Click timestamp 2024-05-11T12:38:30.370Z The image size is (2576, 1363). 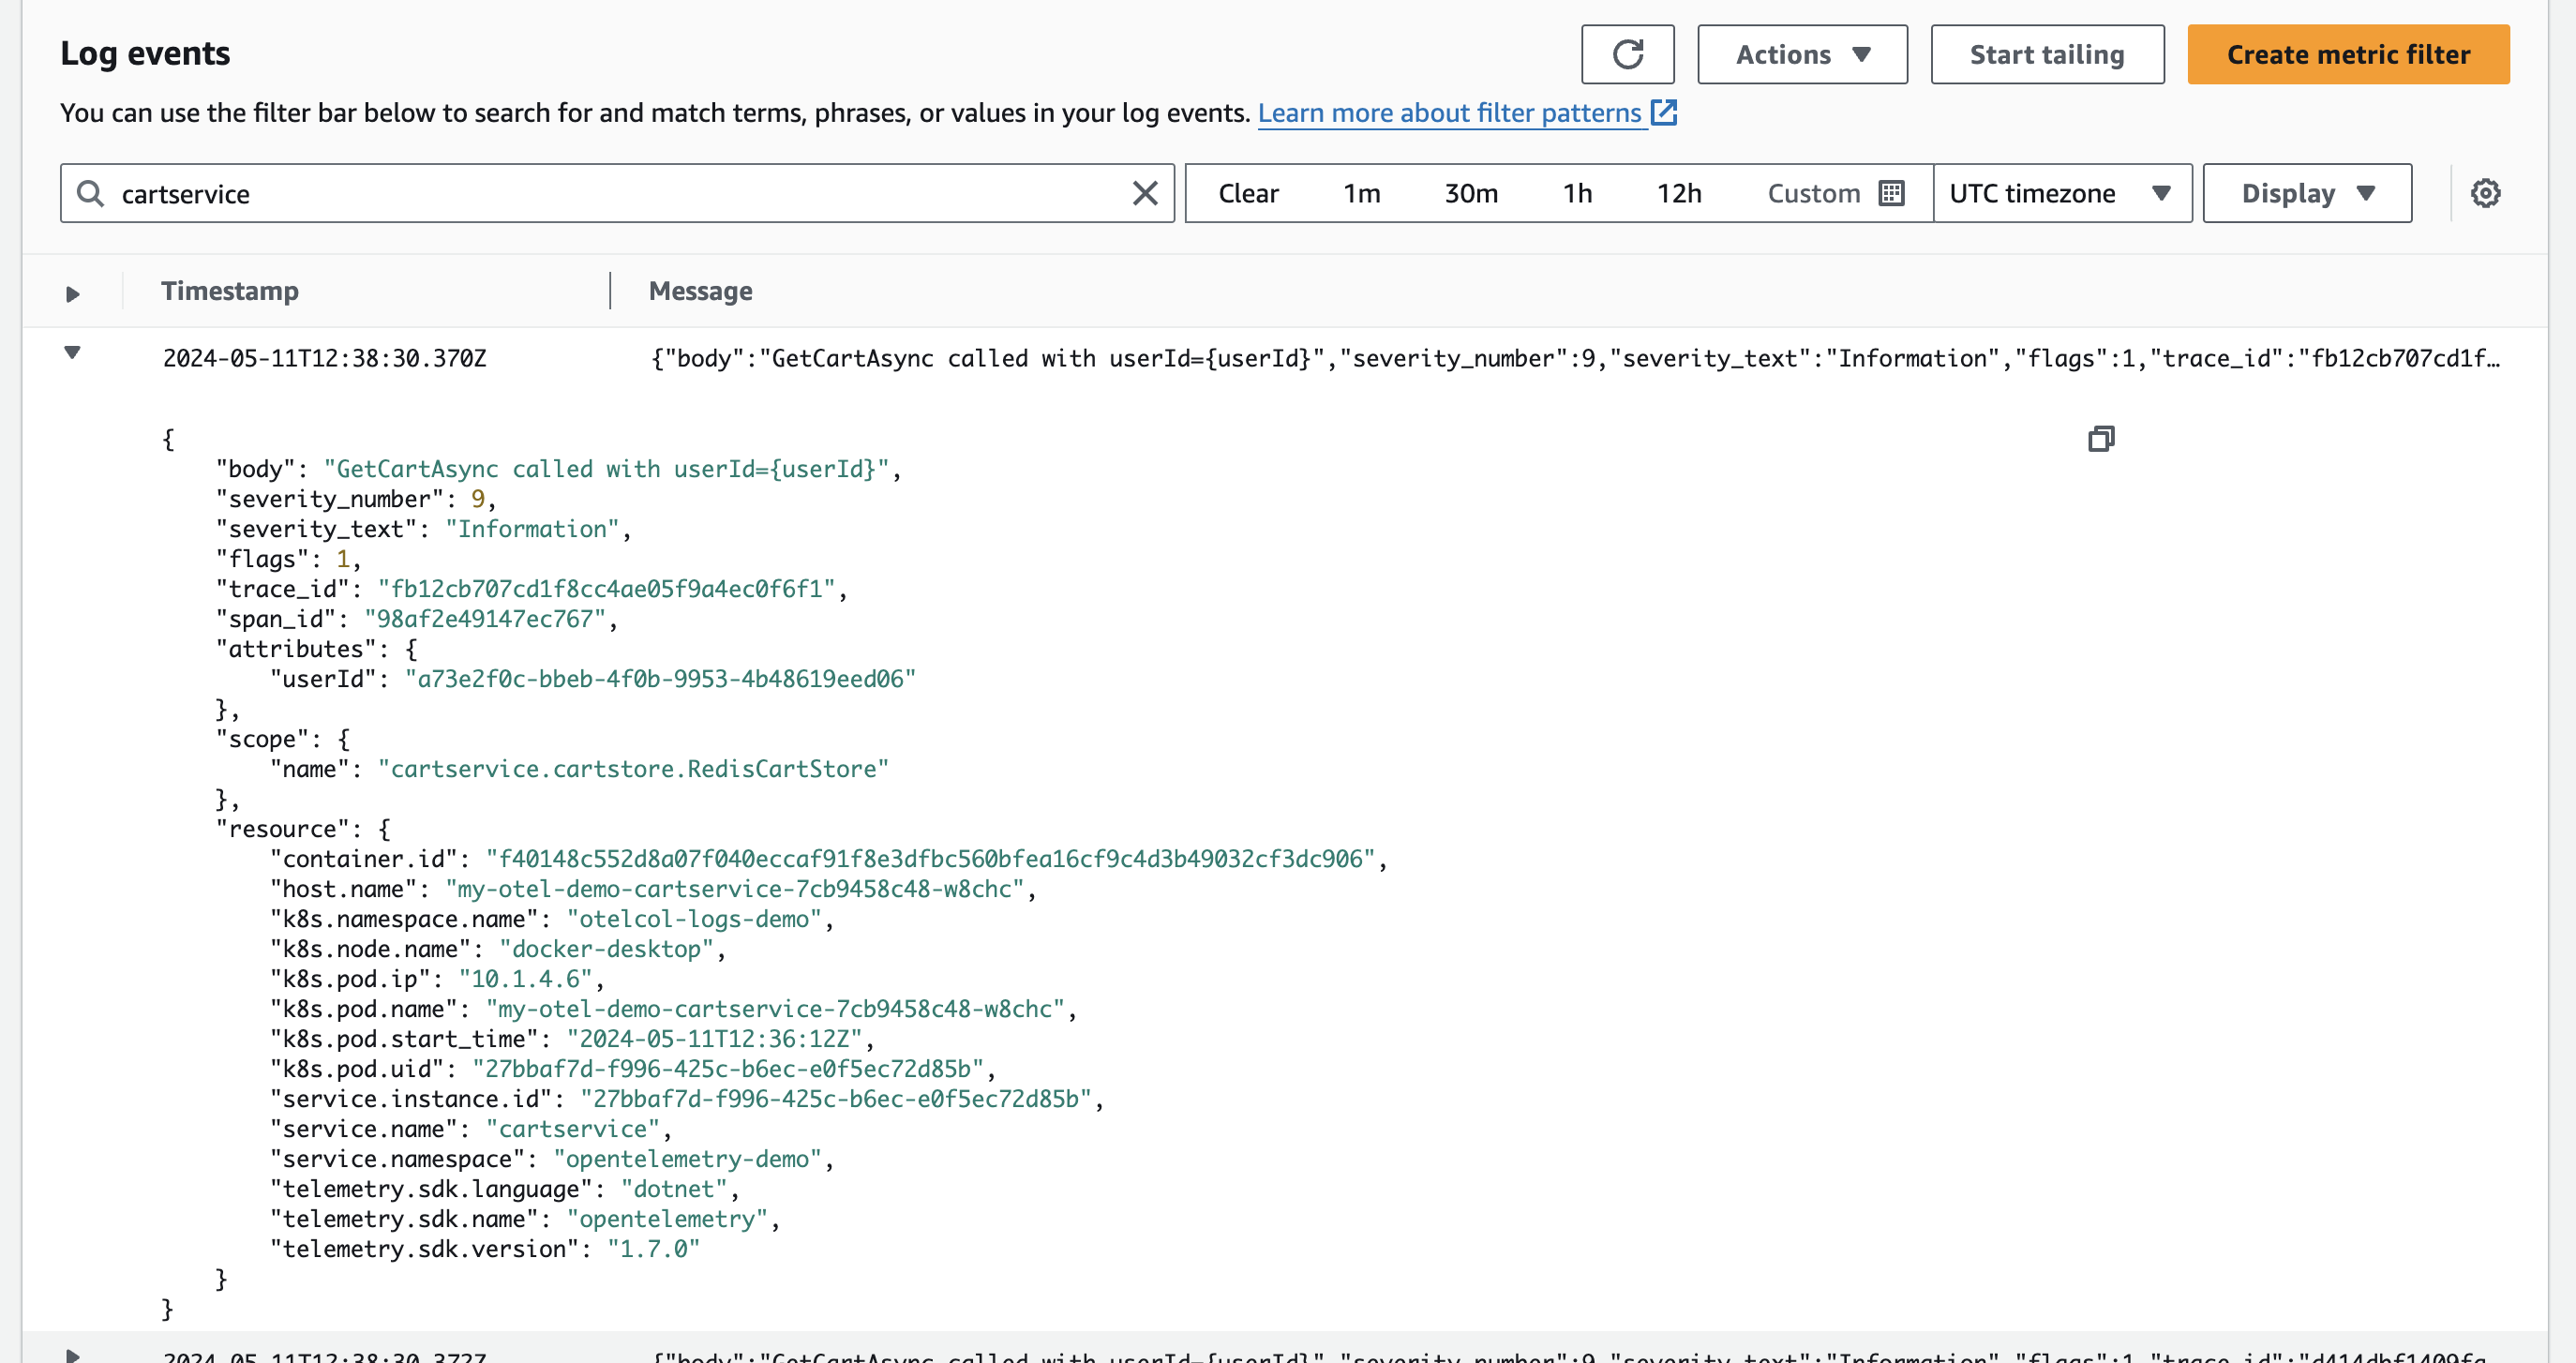[324, 358]
